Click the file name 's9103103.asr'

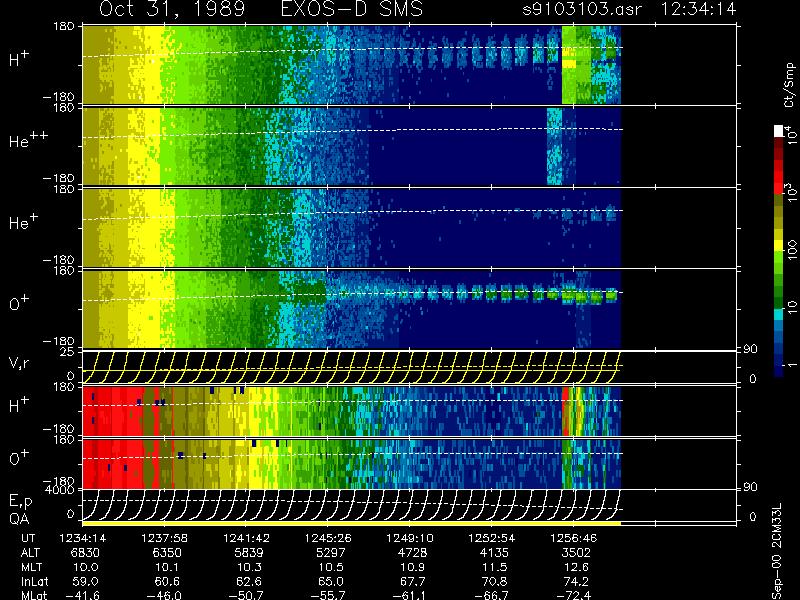[582, 10]
